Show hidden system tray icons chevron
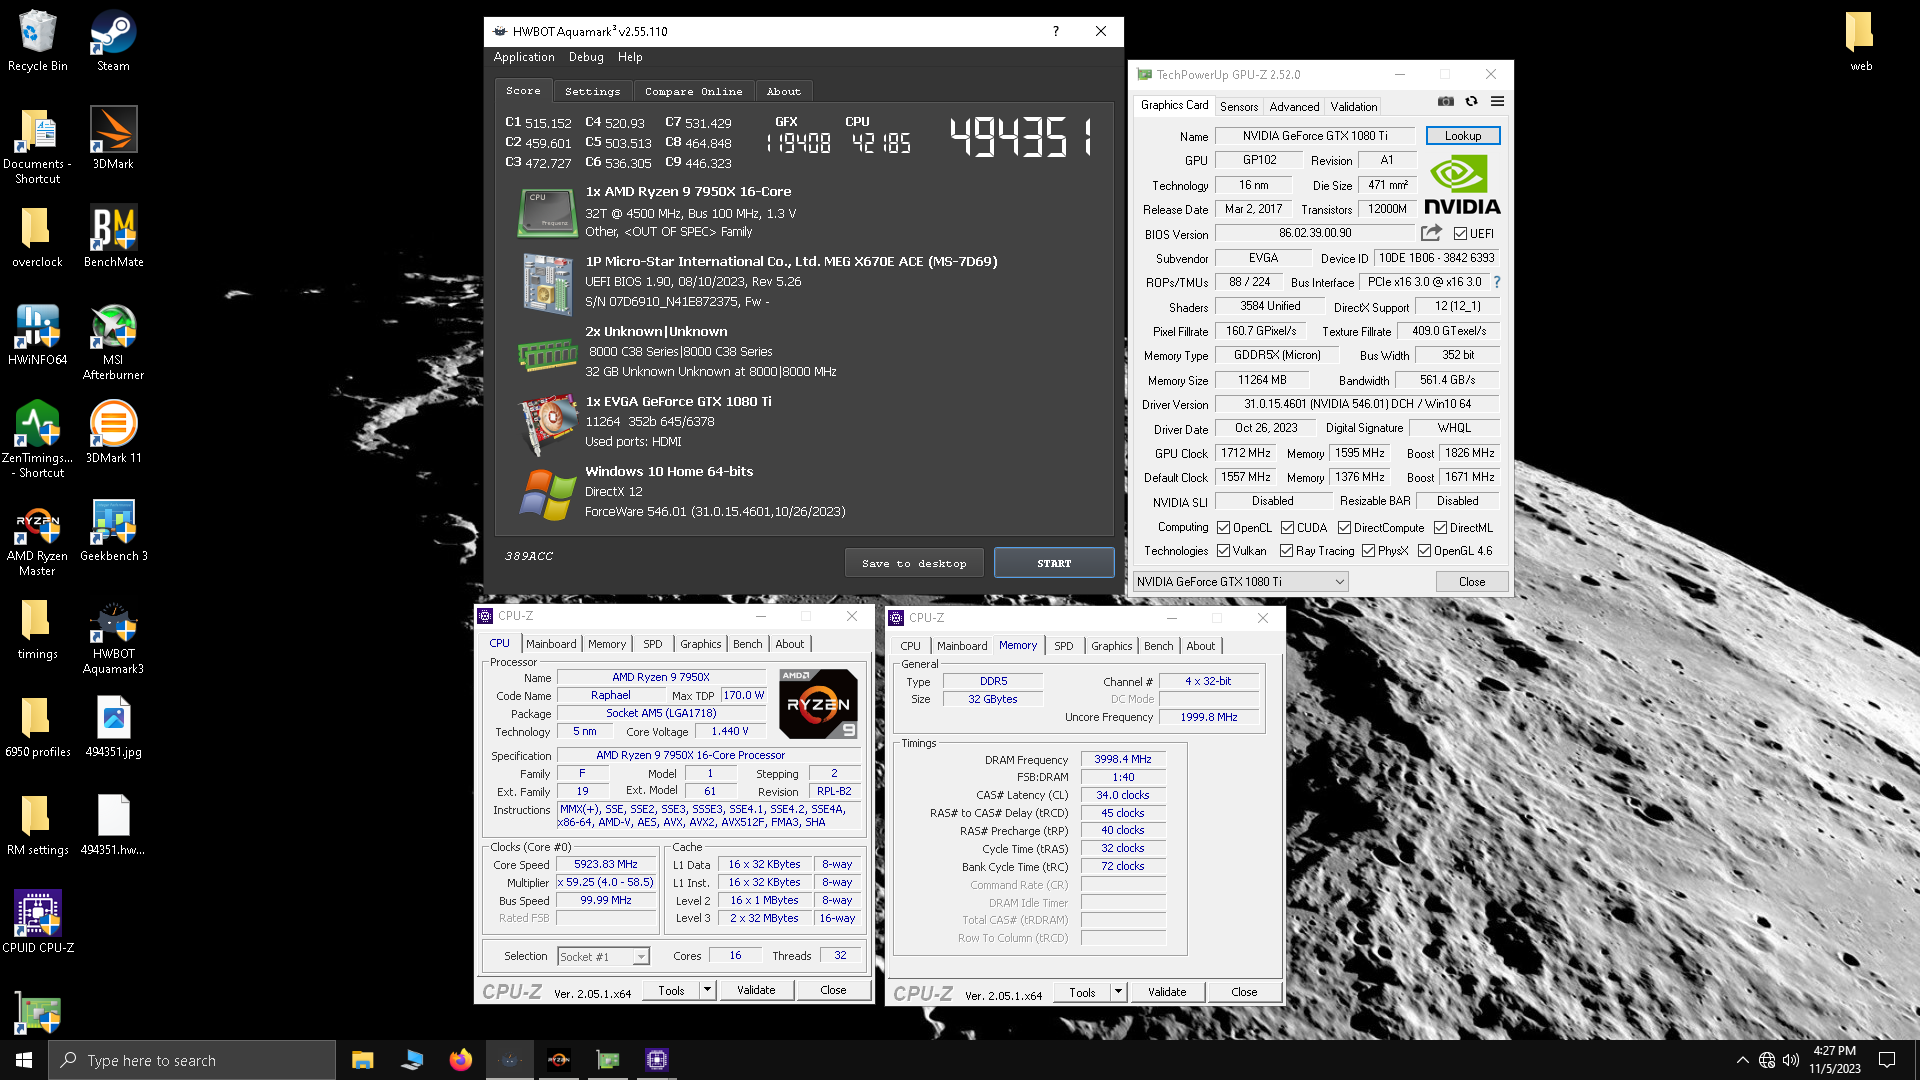Image resolution: width=1920 pixels, height=1080 pixels. (x=1742, y=1060)
